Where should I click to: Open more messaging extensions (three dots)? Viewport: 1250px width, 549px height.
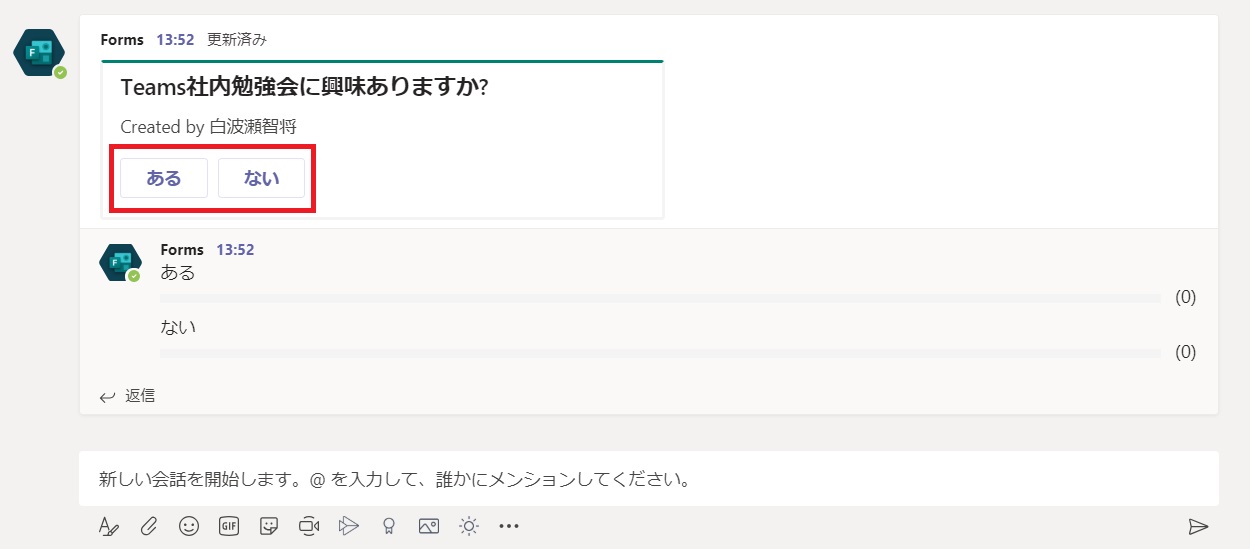pyautogui.click(x=509, y=526)
